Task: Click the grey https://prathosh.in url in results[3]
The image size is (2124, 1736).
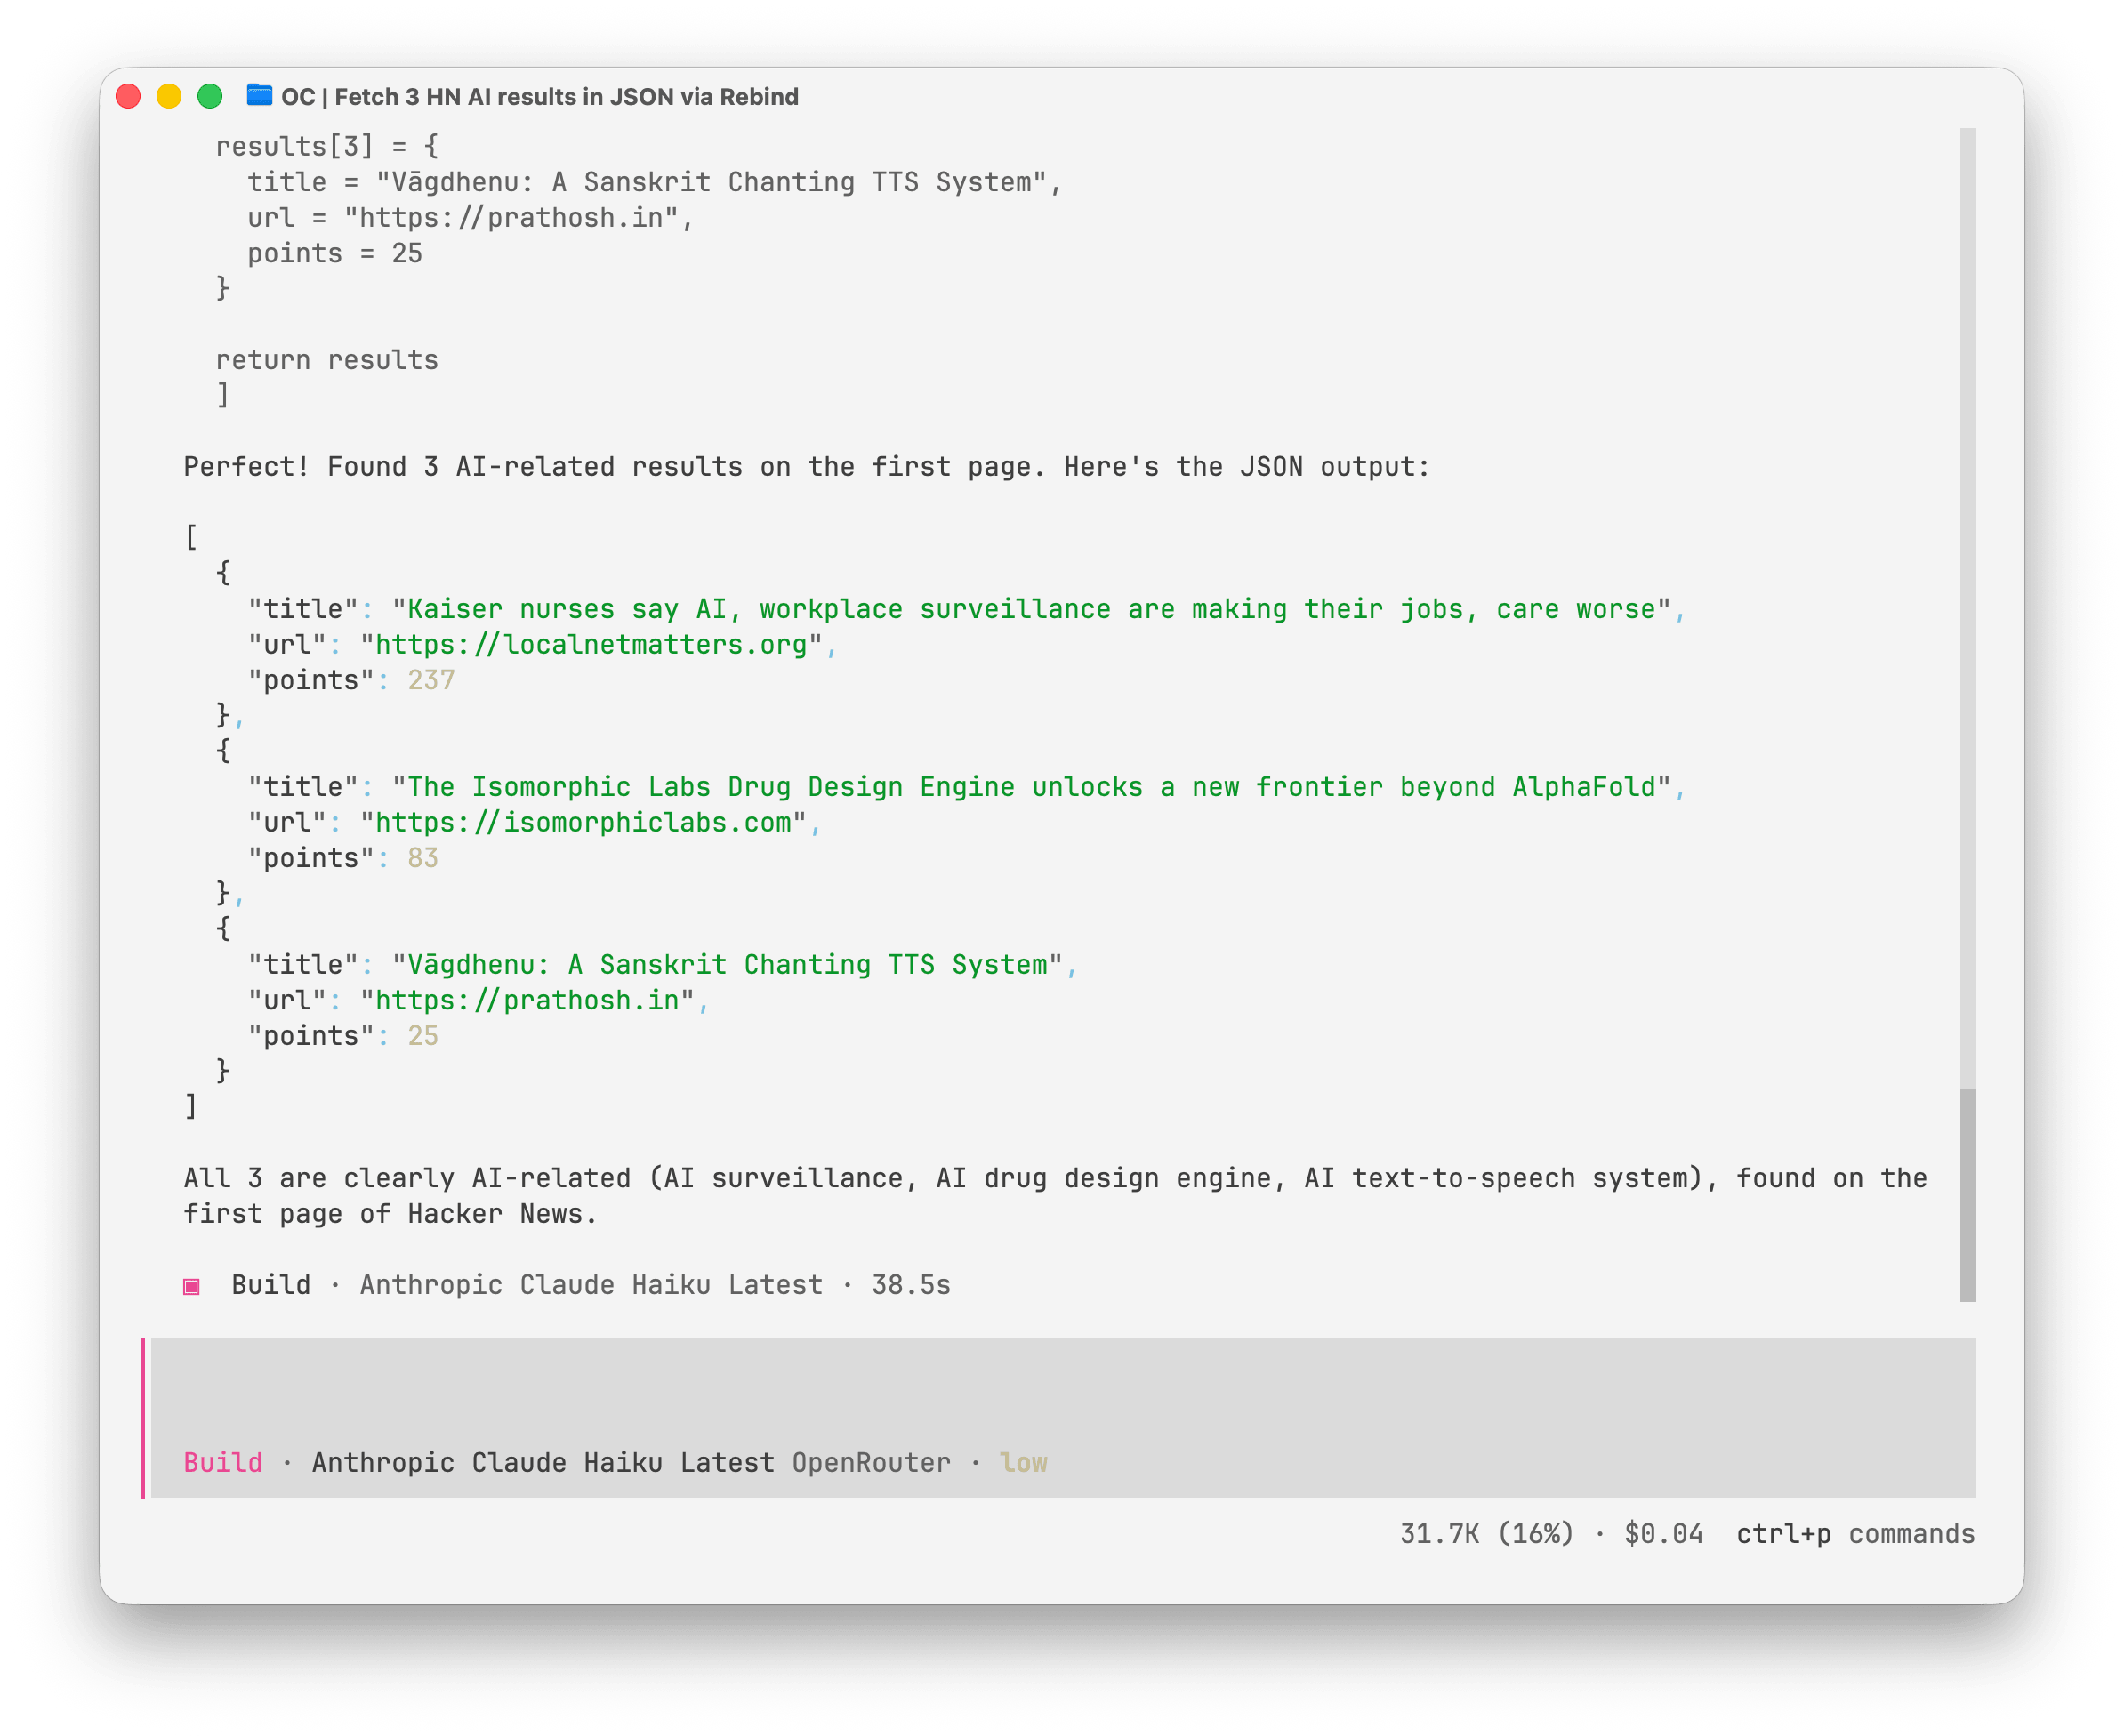Action: point(511,218)
